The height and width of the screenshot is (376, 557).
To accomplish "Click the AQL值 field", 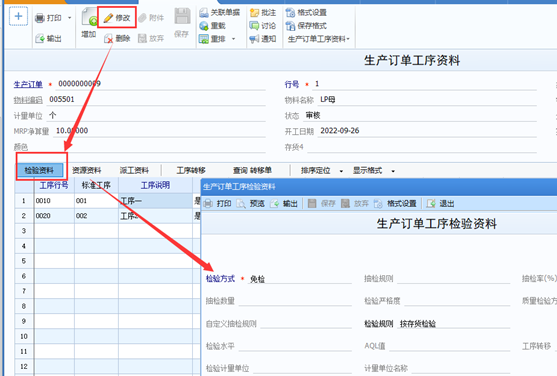I will tap(450, 346).
